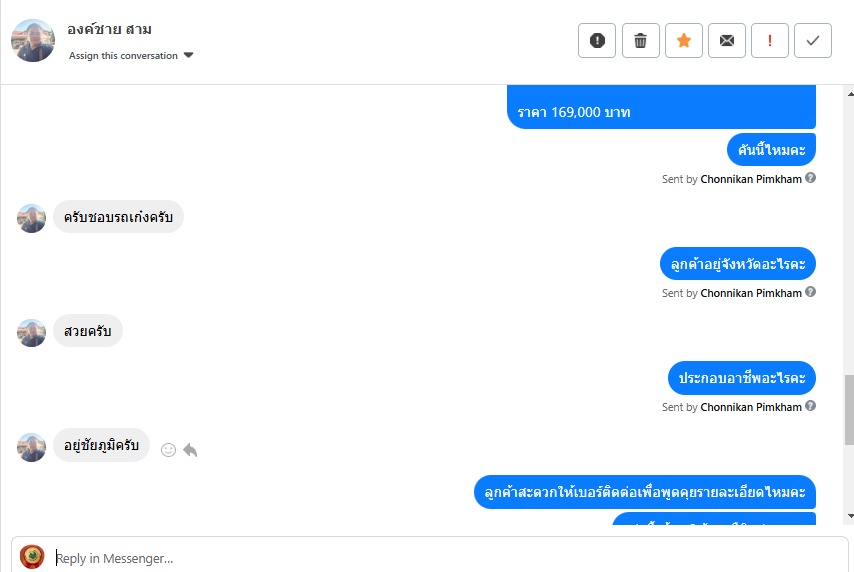
Task: Click the chat scrollbar thumb
Action: pos(849,410)
